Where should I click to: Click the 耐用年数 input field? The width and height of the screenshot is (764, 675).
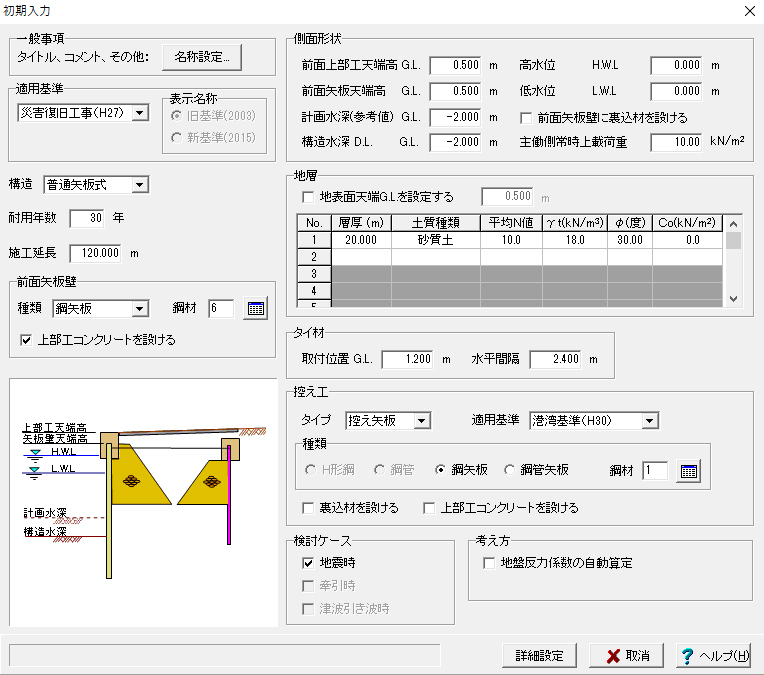point(87,218)
